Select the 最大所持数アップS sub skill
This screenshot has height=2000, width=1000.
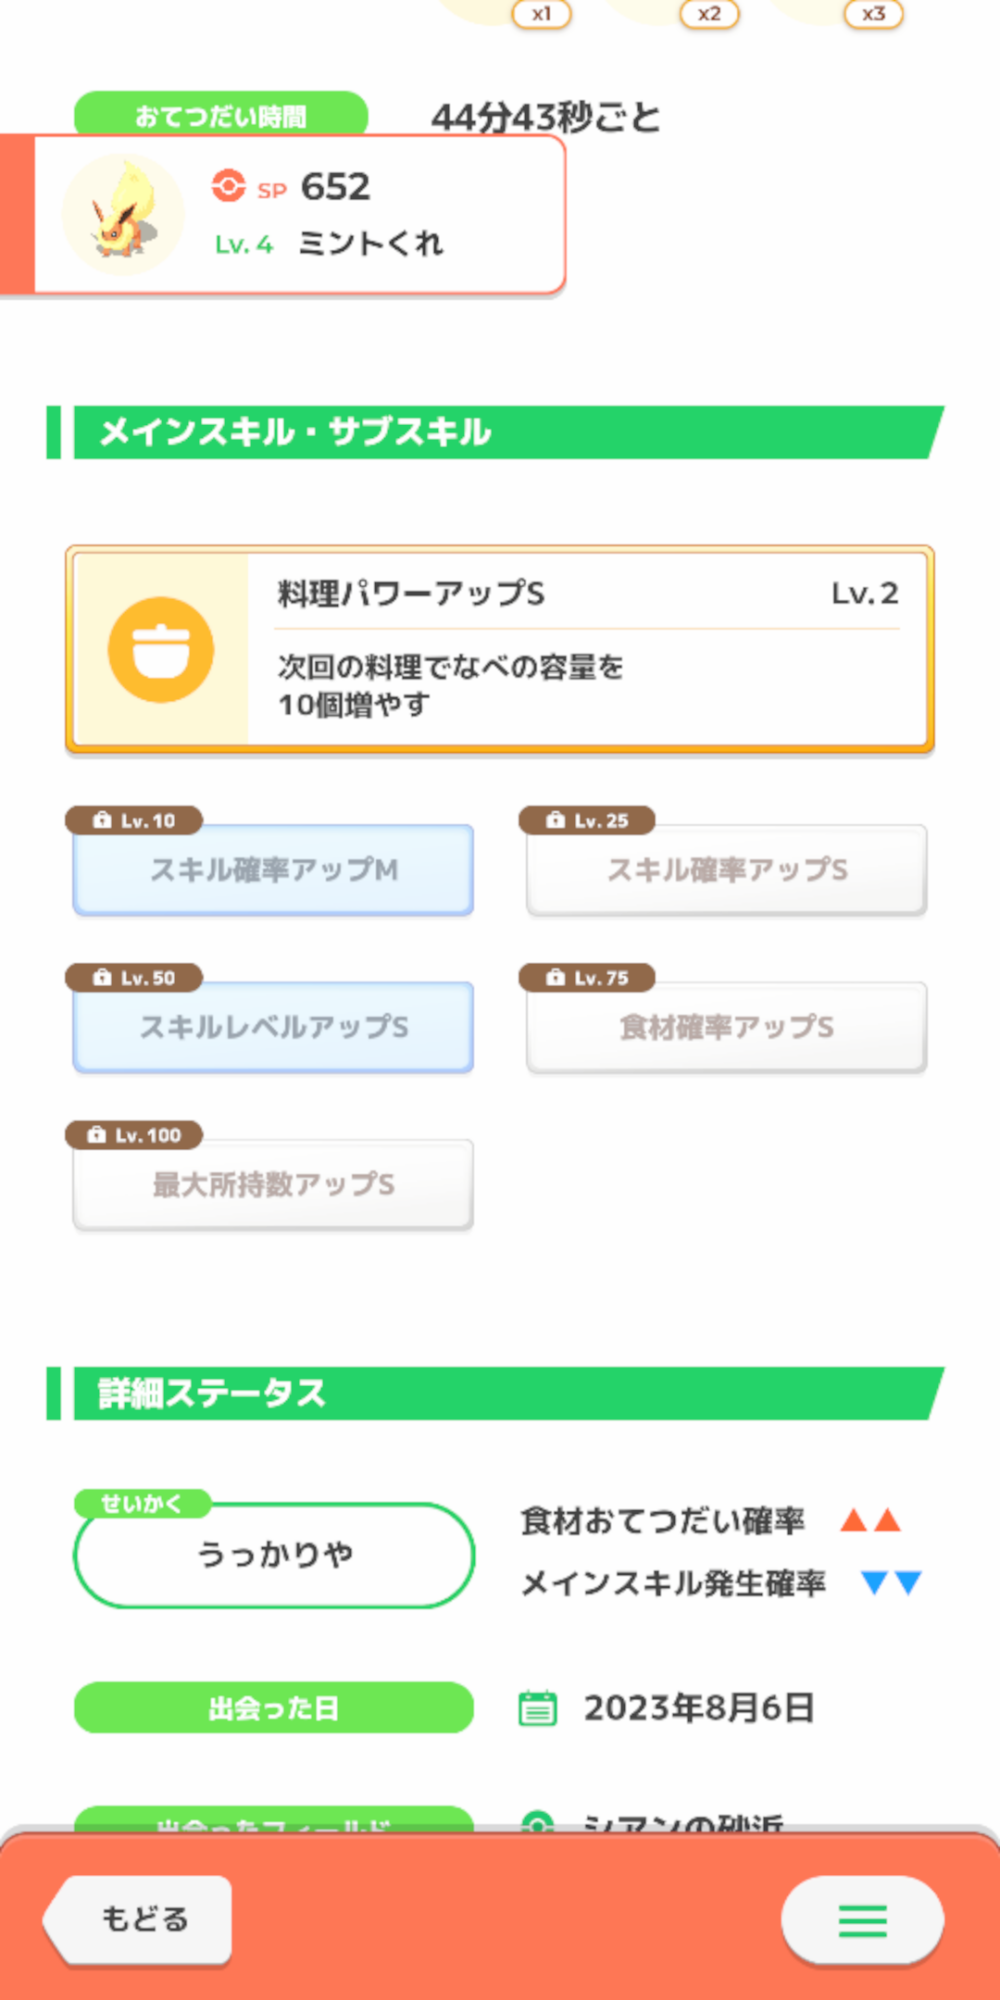[x=273, y=1185]
